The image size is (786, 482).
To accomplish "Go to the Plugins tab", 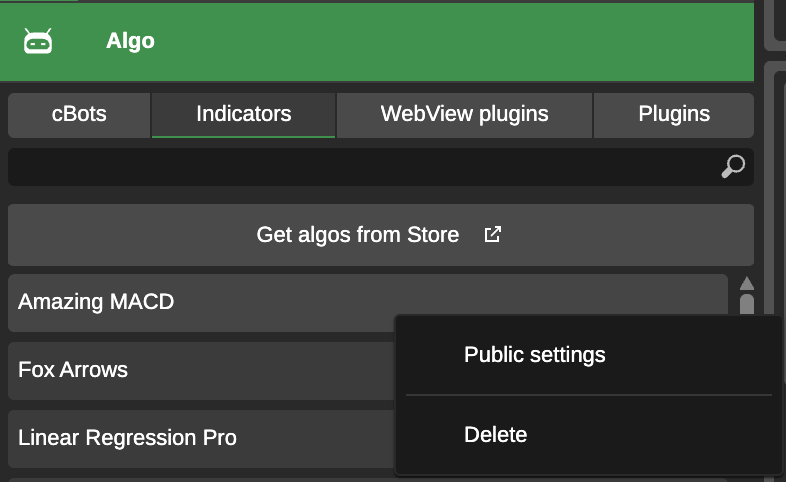I will pos(674,115).
